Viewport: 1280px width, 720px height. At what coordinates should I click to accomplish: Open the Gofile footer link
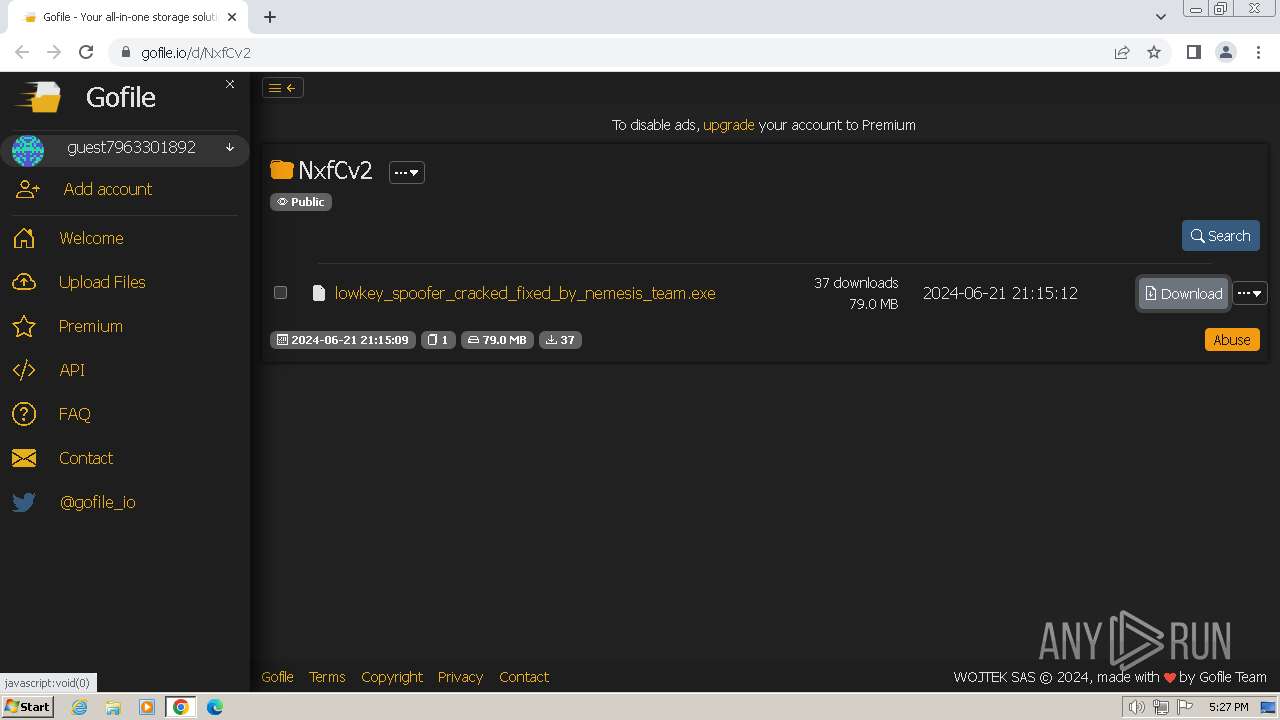(x=277, y=677)
